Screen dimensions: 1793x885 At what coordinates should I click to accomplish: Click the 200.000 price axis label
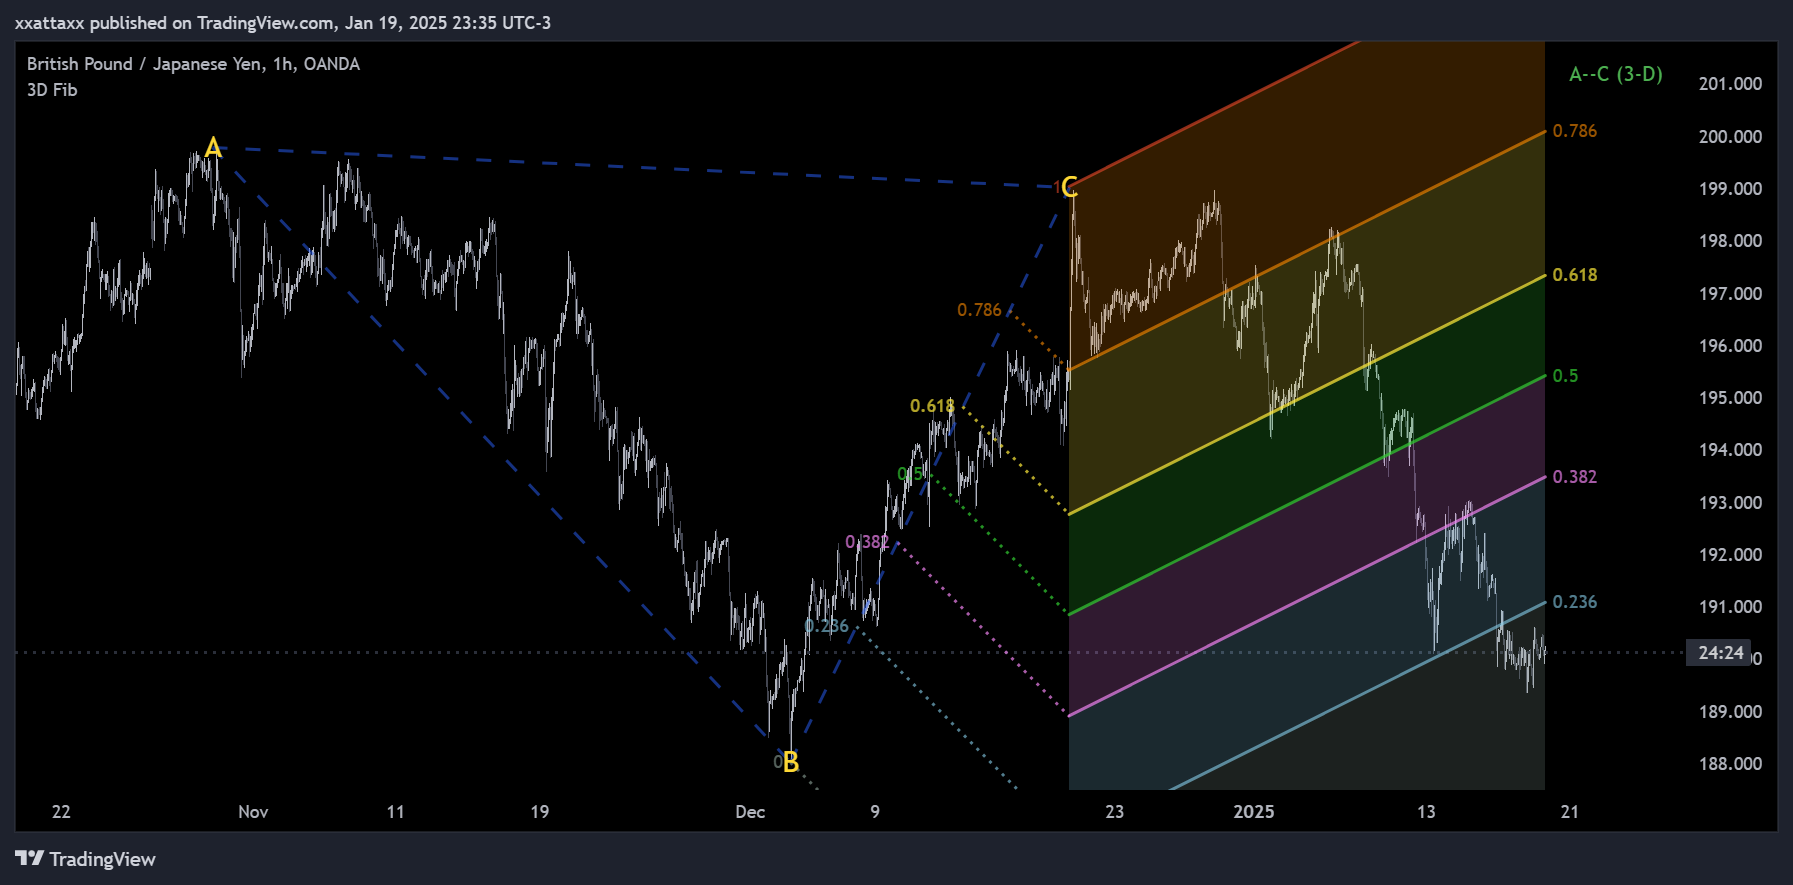1730,137
